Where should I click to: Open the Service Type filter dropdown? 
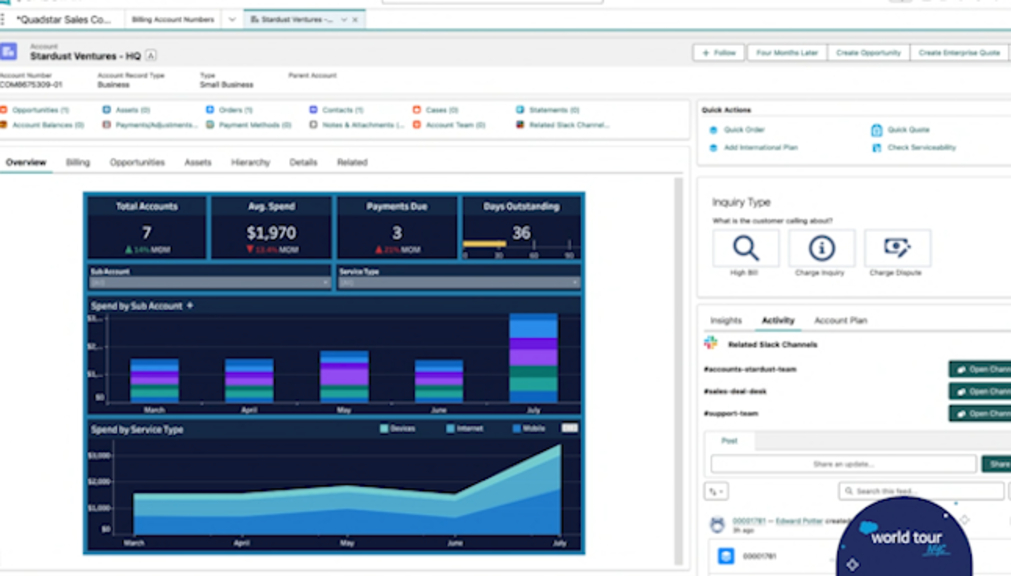(x=458, y=283)
